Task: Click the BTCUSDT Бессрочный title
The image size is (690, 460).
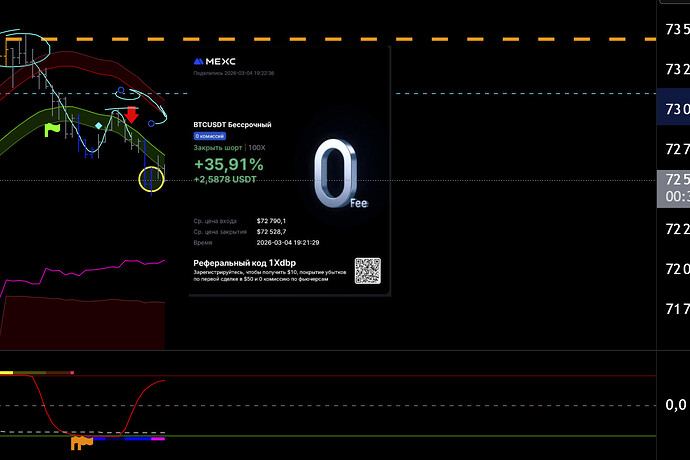Action: click(233, 125)
